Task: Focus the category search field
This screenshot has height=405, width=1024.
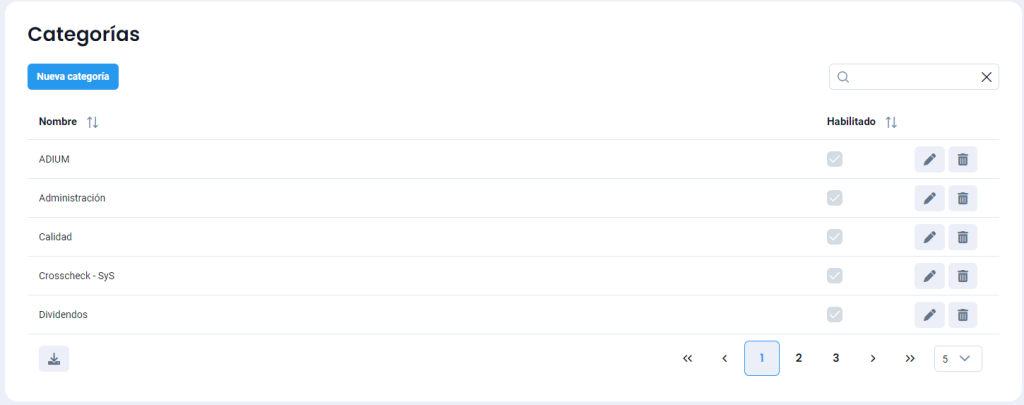Action: pos(912,77)
